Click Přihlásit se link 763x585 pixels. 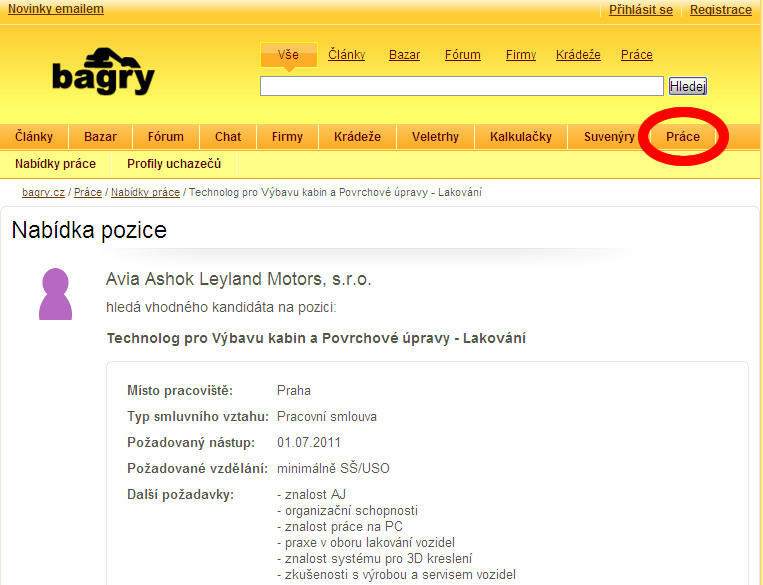pos(641,10)
